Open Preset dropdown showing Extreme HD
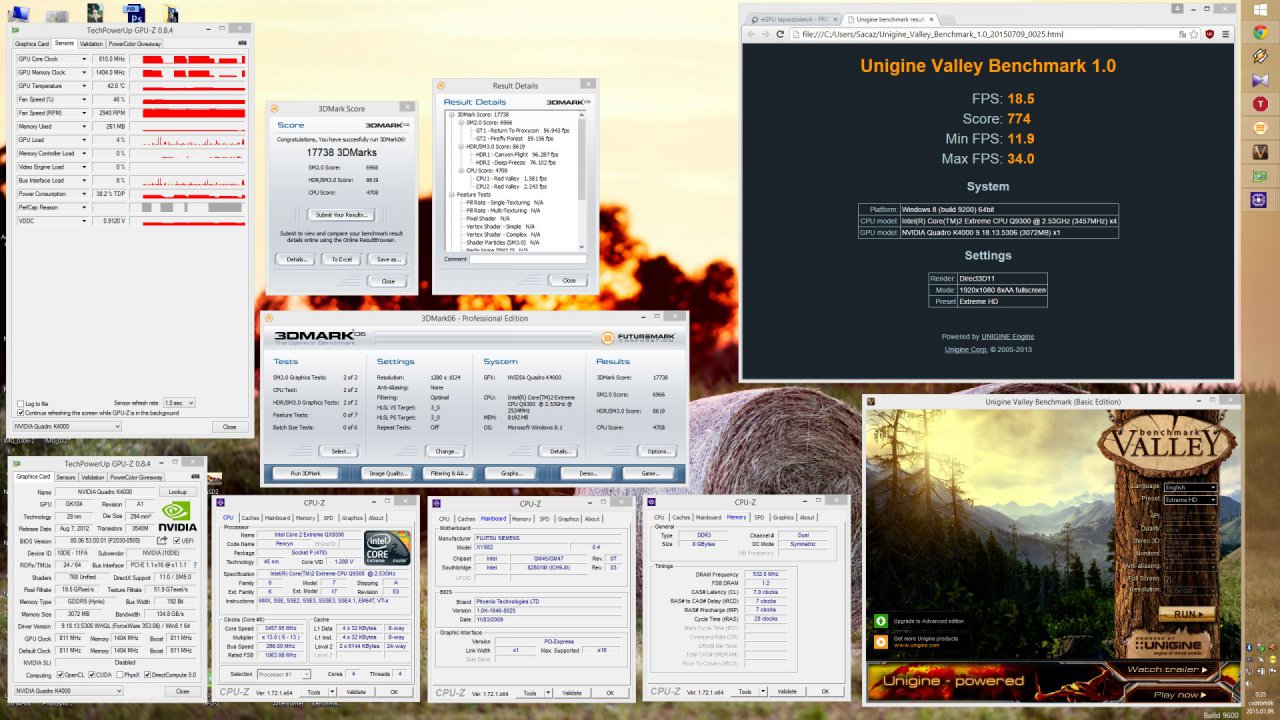The width and height of the screenshot is (1280, 720). [x=1190, y=498]
